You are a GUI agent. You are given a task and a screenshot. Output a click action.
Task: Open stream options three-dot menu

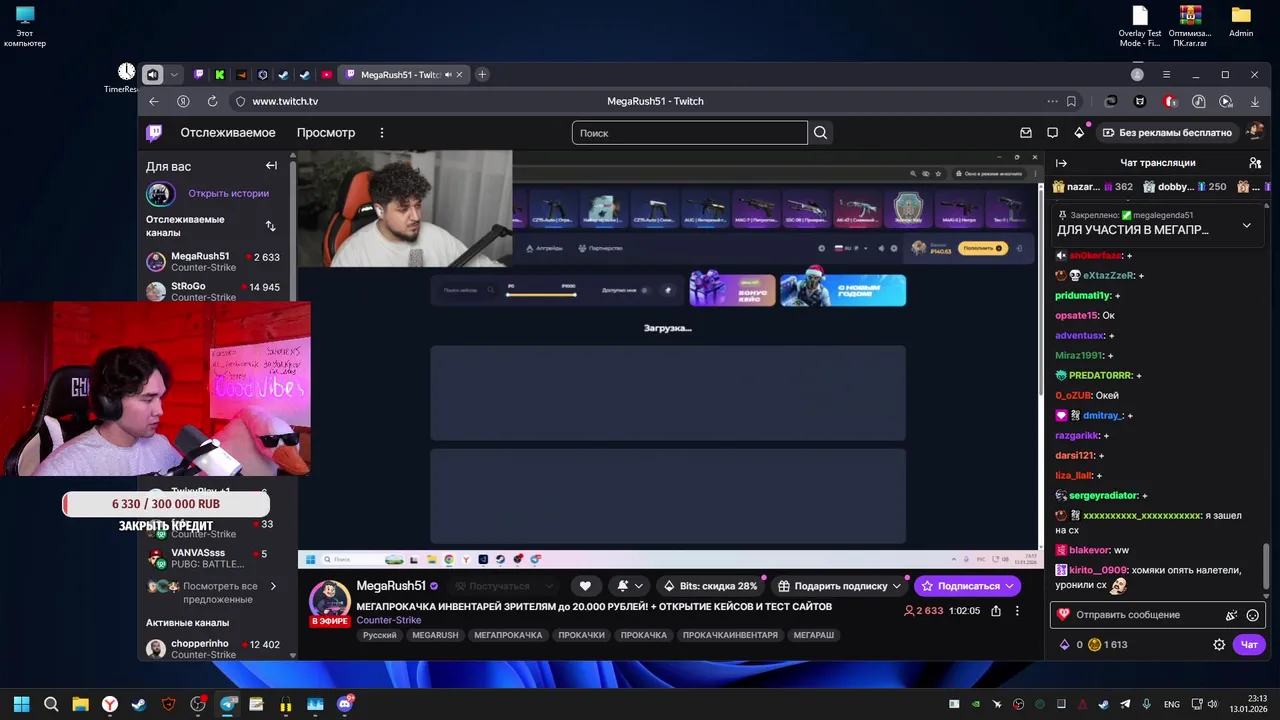pos(1017,611)
